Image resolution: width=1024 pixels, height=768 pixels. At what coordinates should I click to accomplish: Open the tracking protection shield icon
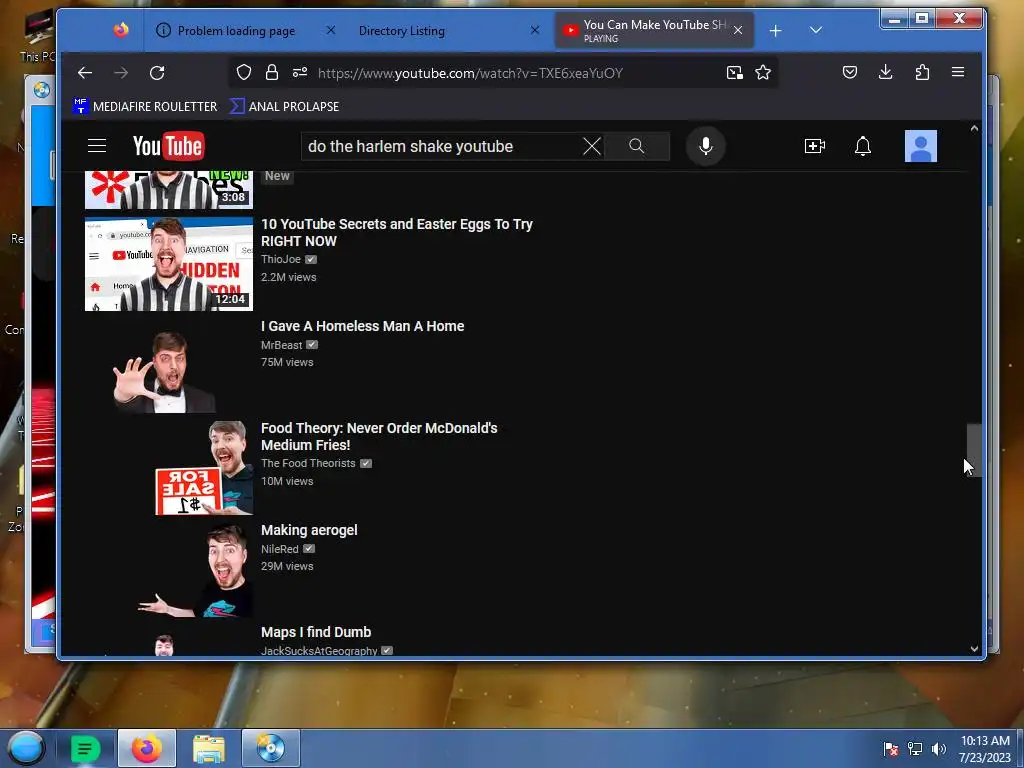[x=244, y=72]
